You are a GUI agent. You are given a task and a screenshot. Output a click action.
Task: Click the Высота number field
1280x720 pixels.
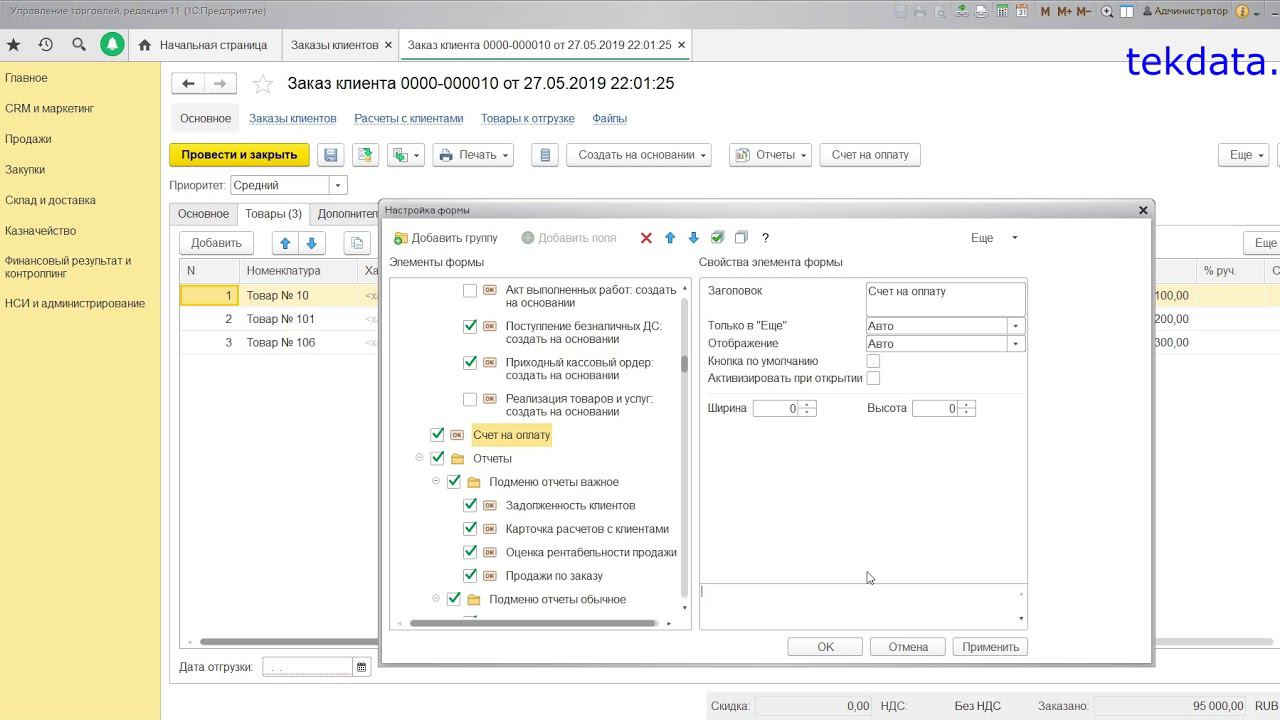point(935,408)
